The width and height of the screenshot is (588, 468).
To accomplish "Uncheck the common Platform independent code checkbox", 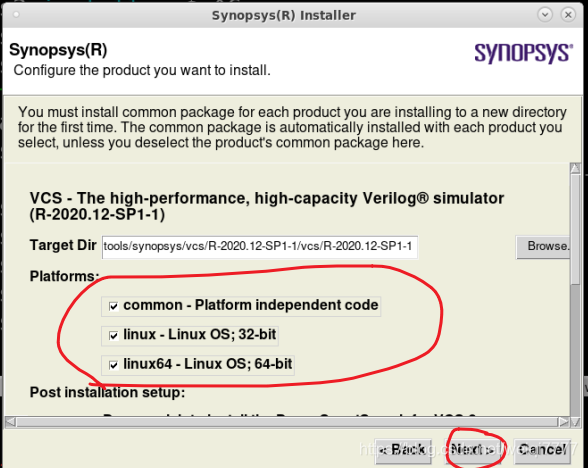I will click(x=114, y=306).
